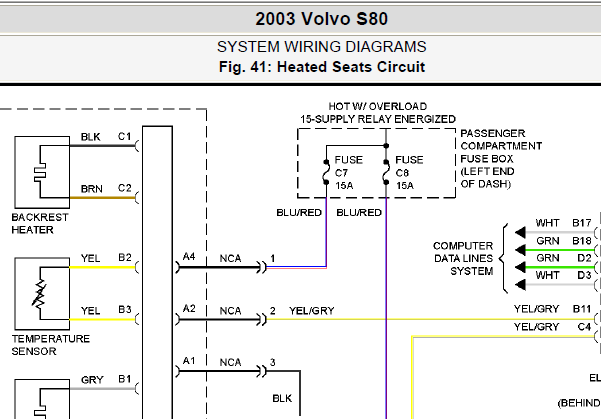Click connector label "A4"
The image size is (601, 419).
click(x=189, y=257)
